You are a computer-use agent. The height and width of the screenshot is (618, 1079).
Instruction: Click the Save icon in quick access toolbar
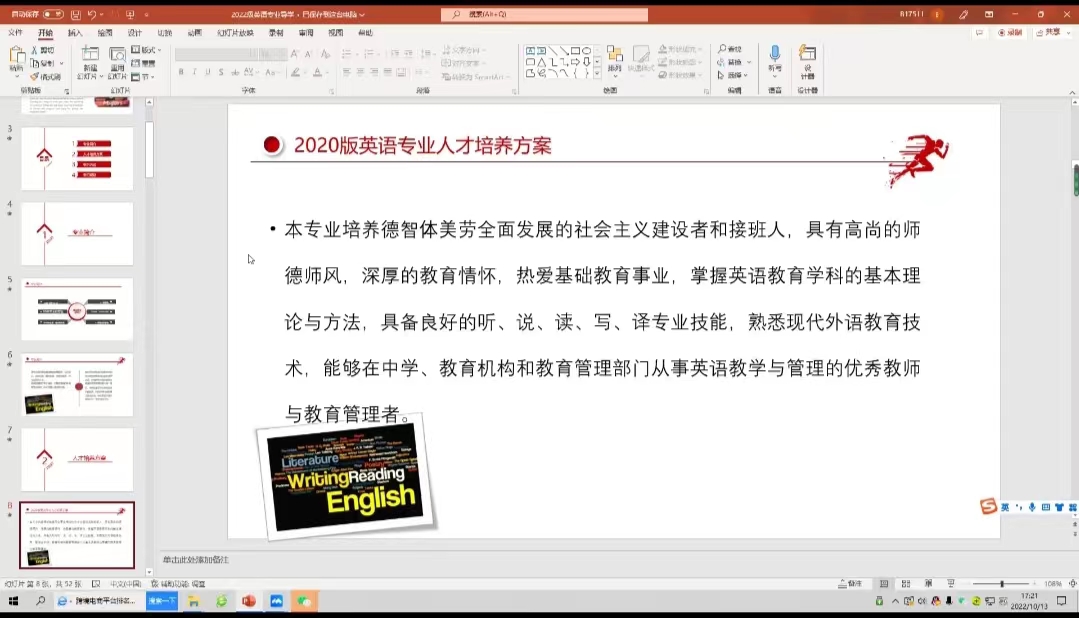[x=76, y=14]
